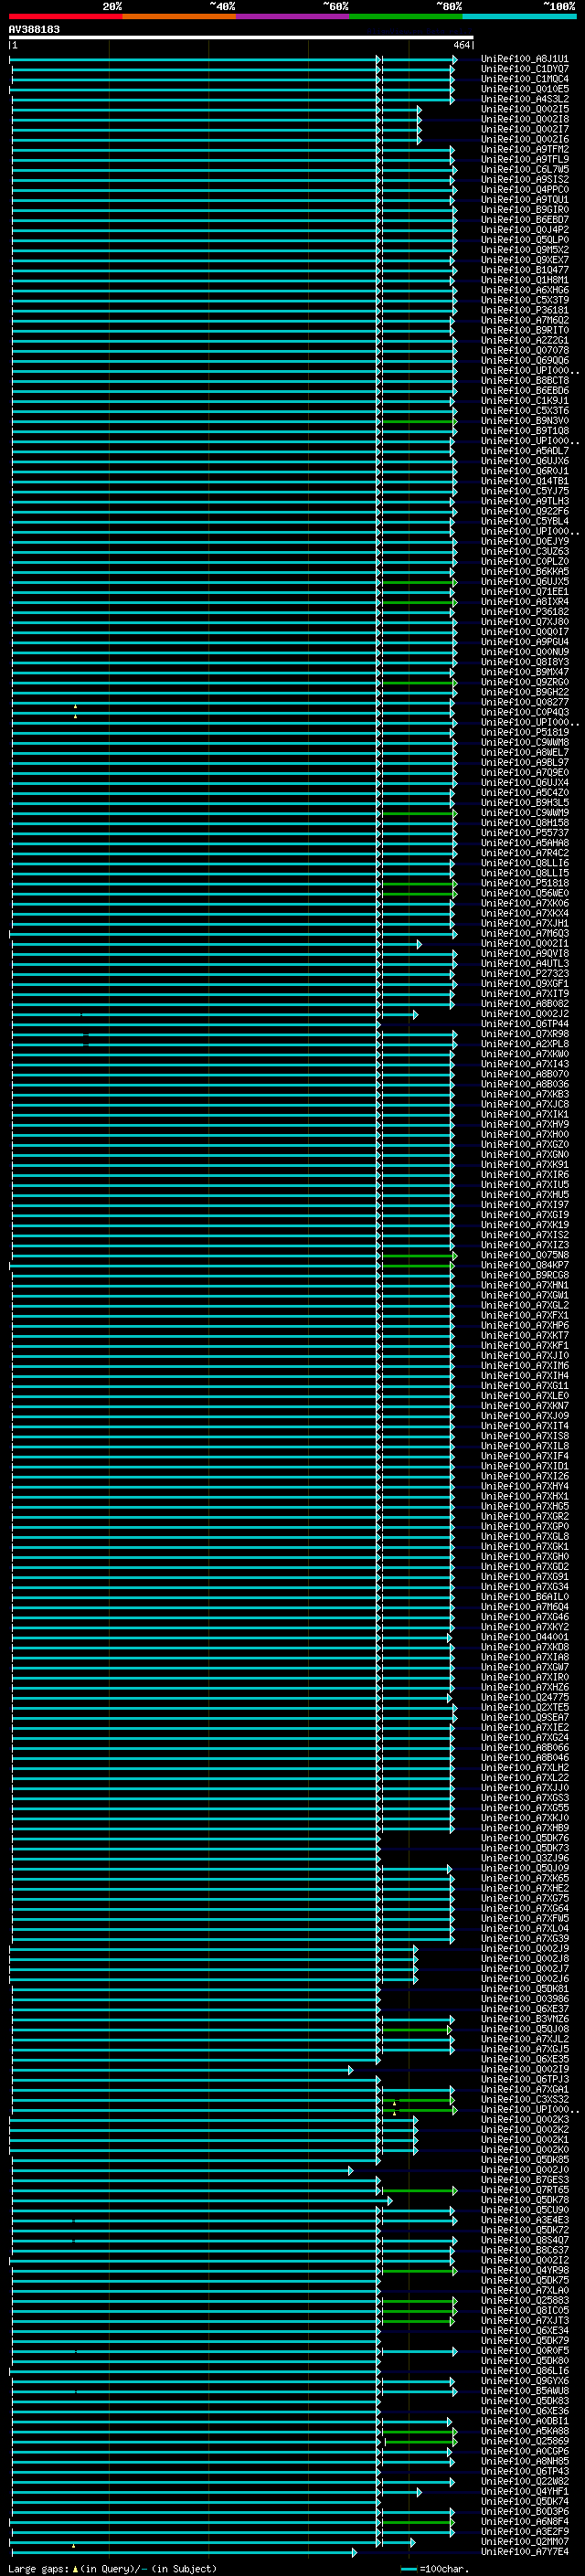Open hit UniRef100_B5AWU8
The image size is (585, 2576).
click(525, 2391)
